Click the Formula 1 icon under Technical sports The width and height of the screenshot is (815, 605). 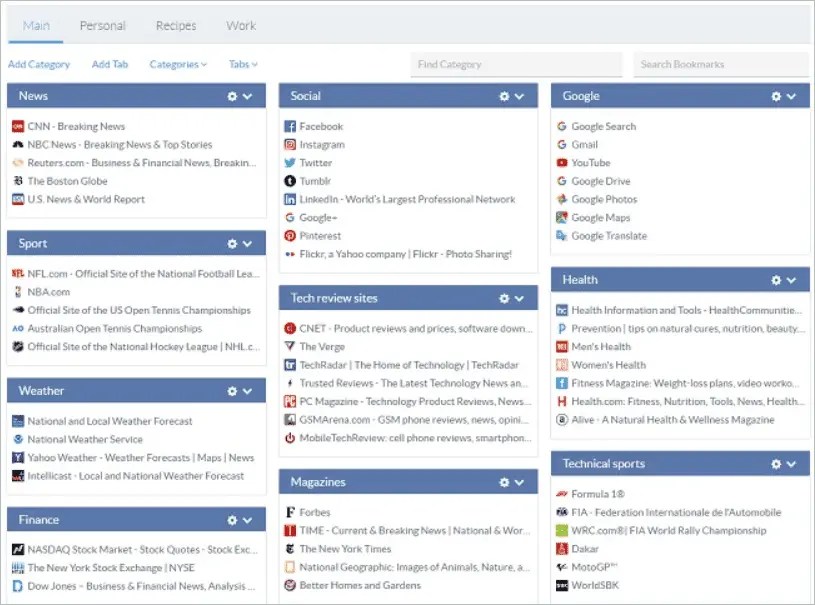click(561, 493)
